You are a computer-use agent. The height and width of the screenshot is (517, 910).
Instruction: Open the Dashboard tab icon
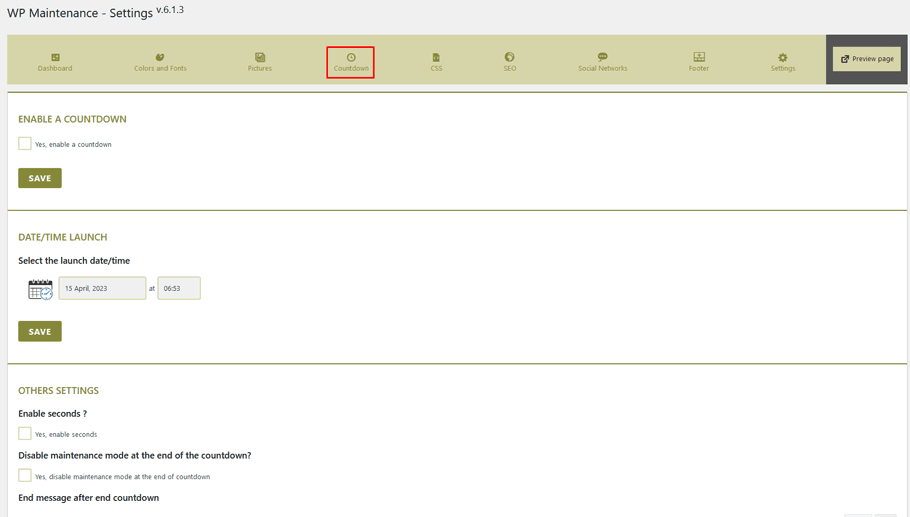55,57
